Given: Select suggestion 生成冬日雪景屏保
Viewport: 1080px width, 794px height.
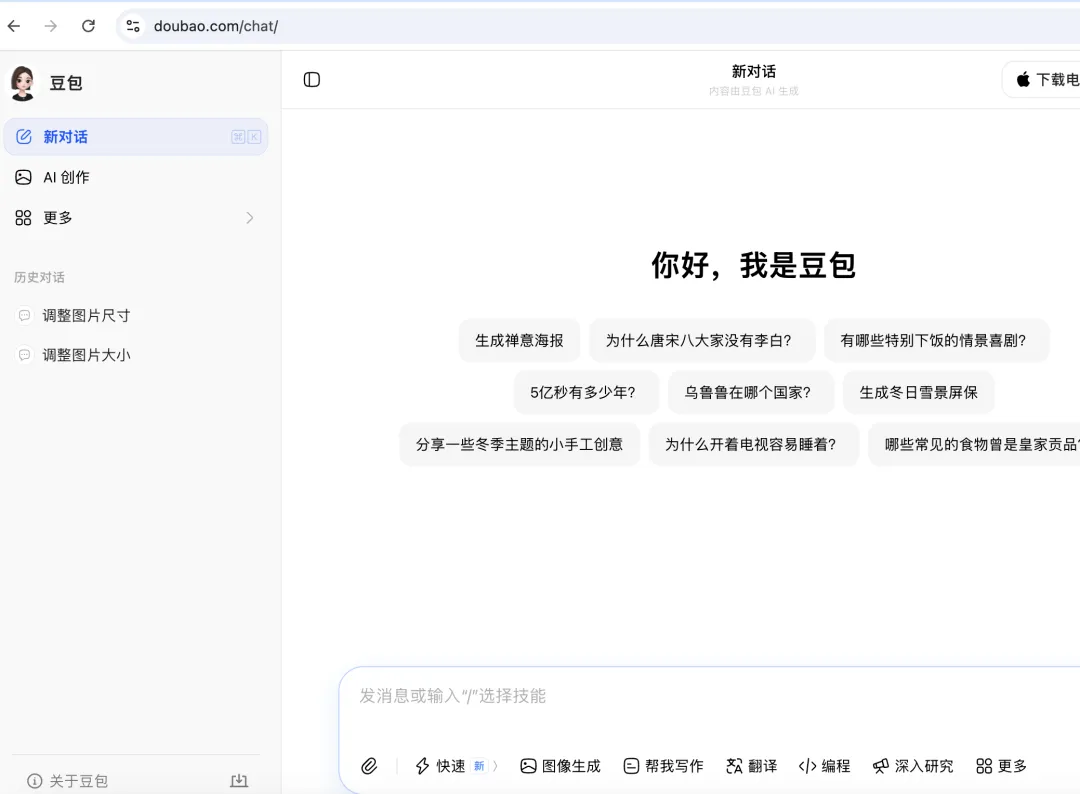Looking at the screenshot, I should point(919,393).
